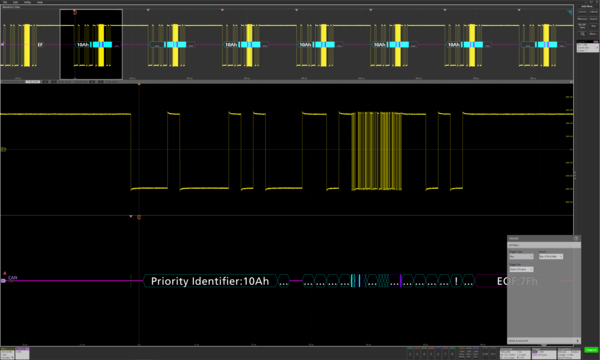Open the Search 1 results badge
The height and width of the screenshot is (360, 600).
(x=588, y=46)
